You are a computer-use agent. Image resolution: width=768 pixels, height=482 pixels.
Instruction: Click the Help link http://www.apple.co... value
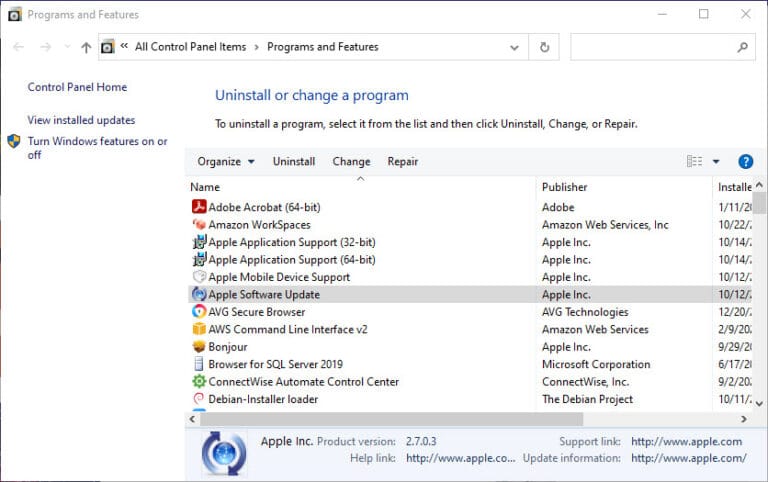click(x=460, y=458)
